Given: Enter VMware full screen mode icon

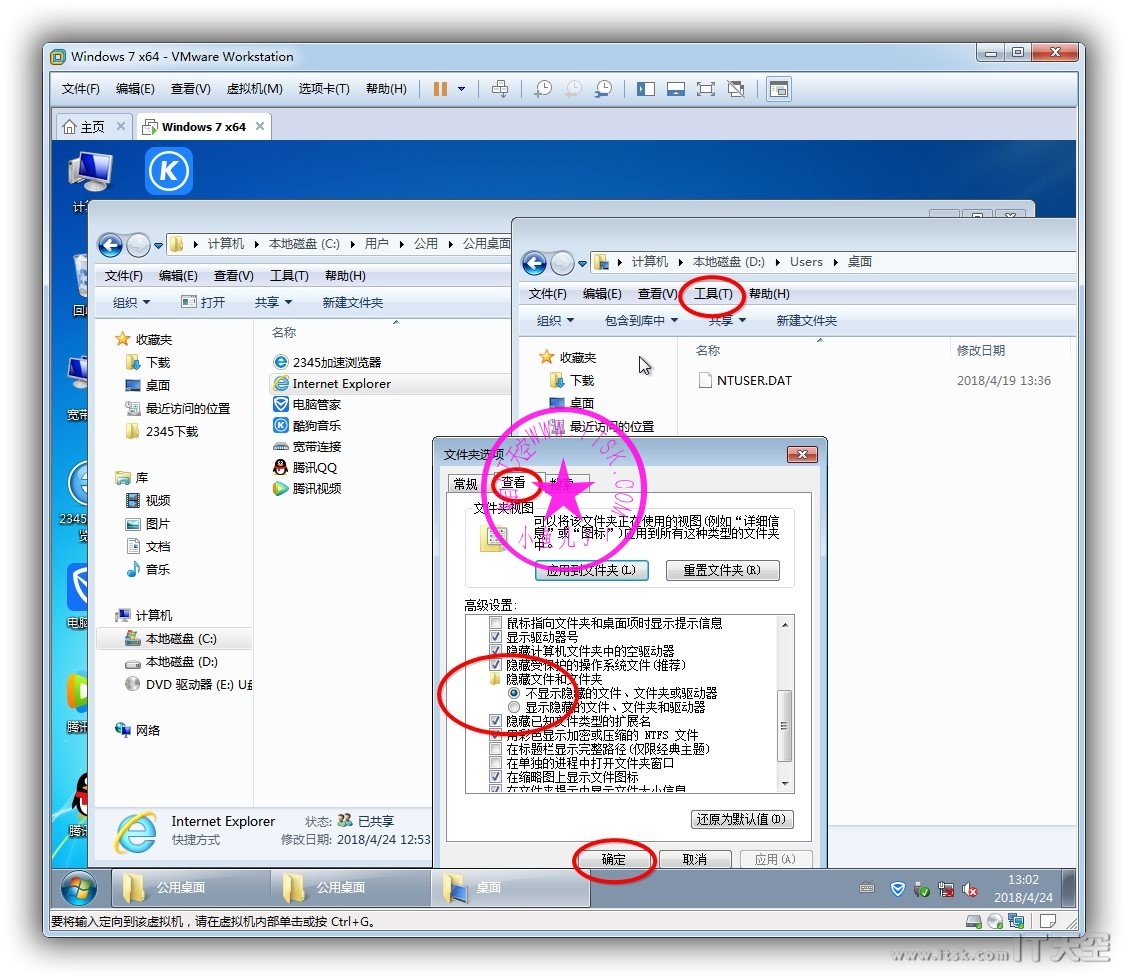Looking at the screenshot, I should (706, 89).
